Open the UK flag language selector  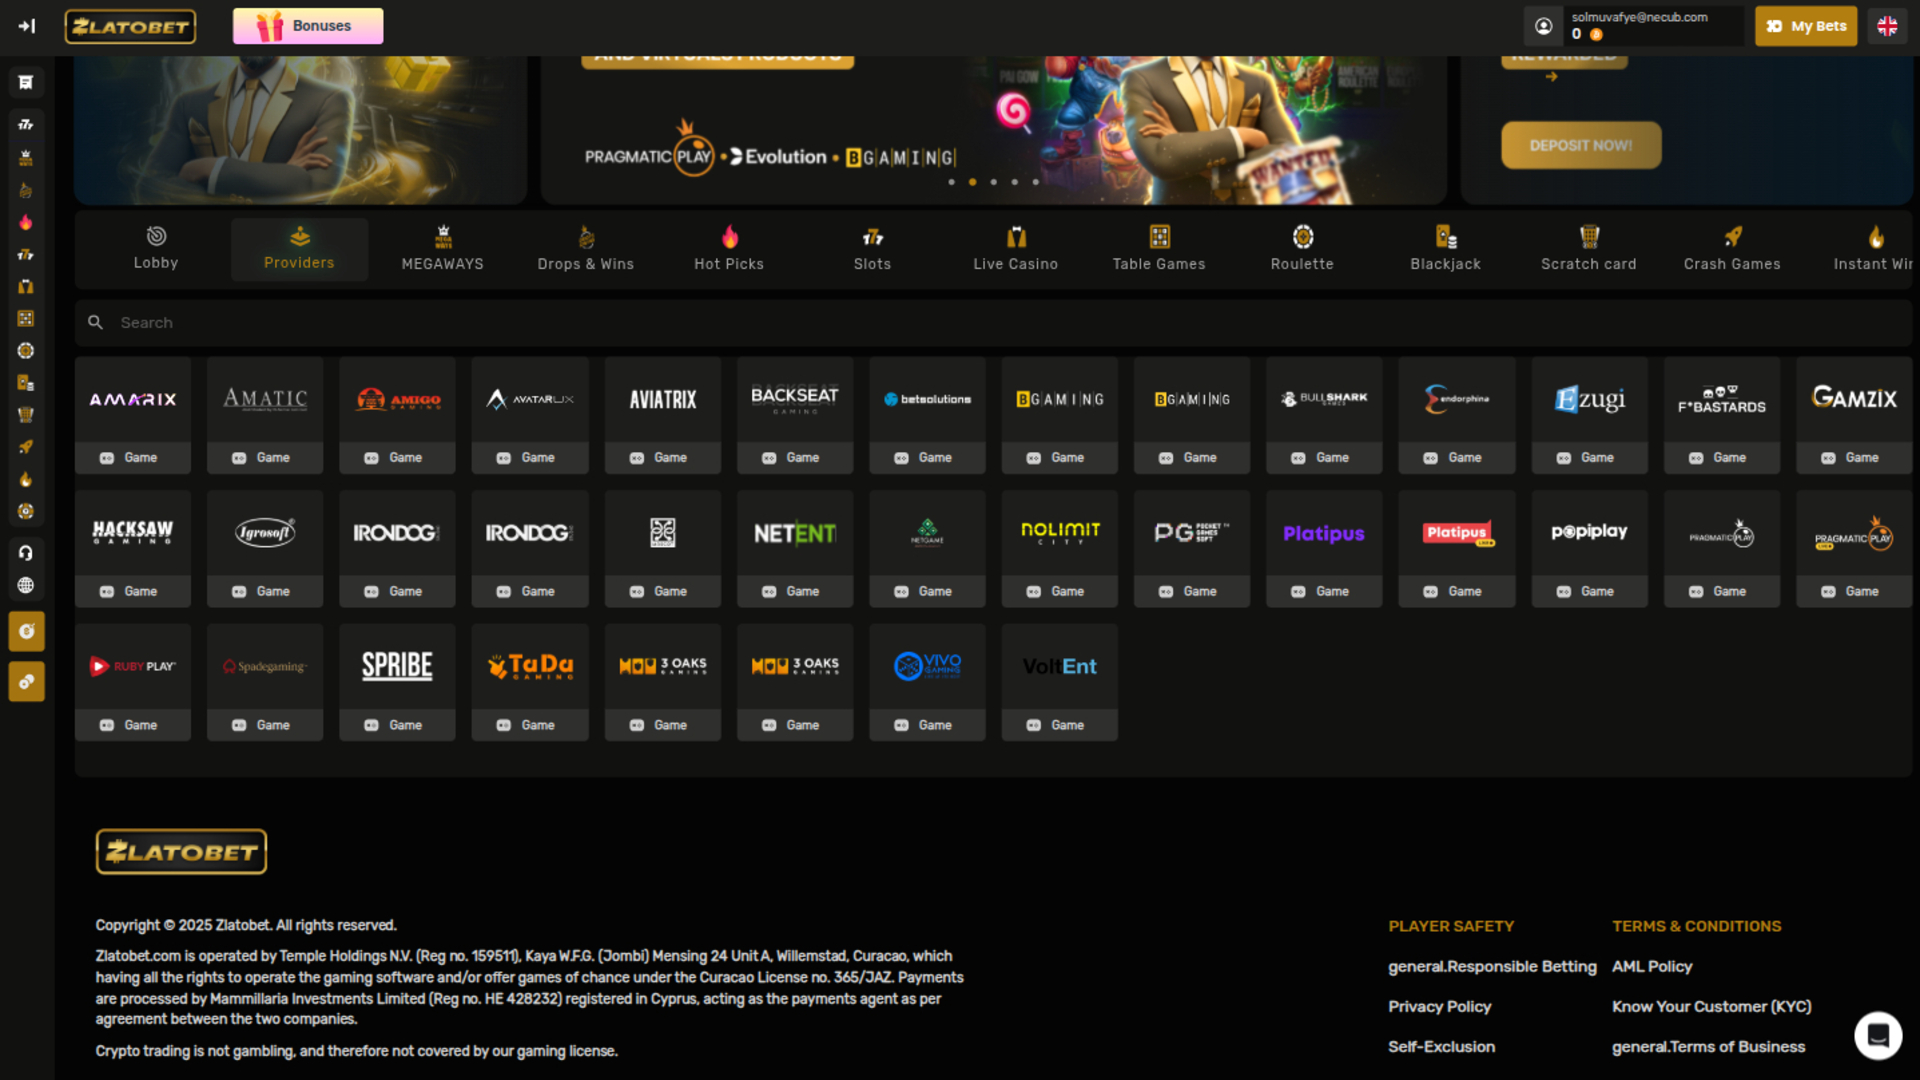tap(1887, 26)
